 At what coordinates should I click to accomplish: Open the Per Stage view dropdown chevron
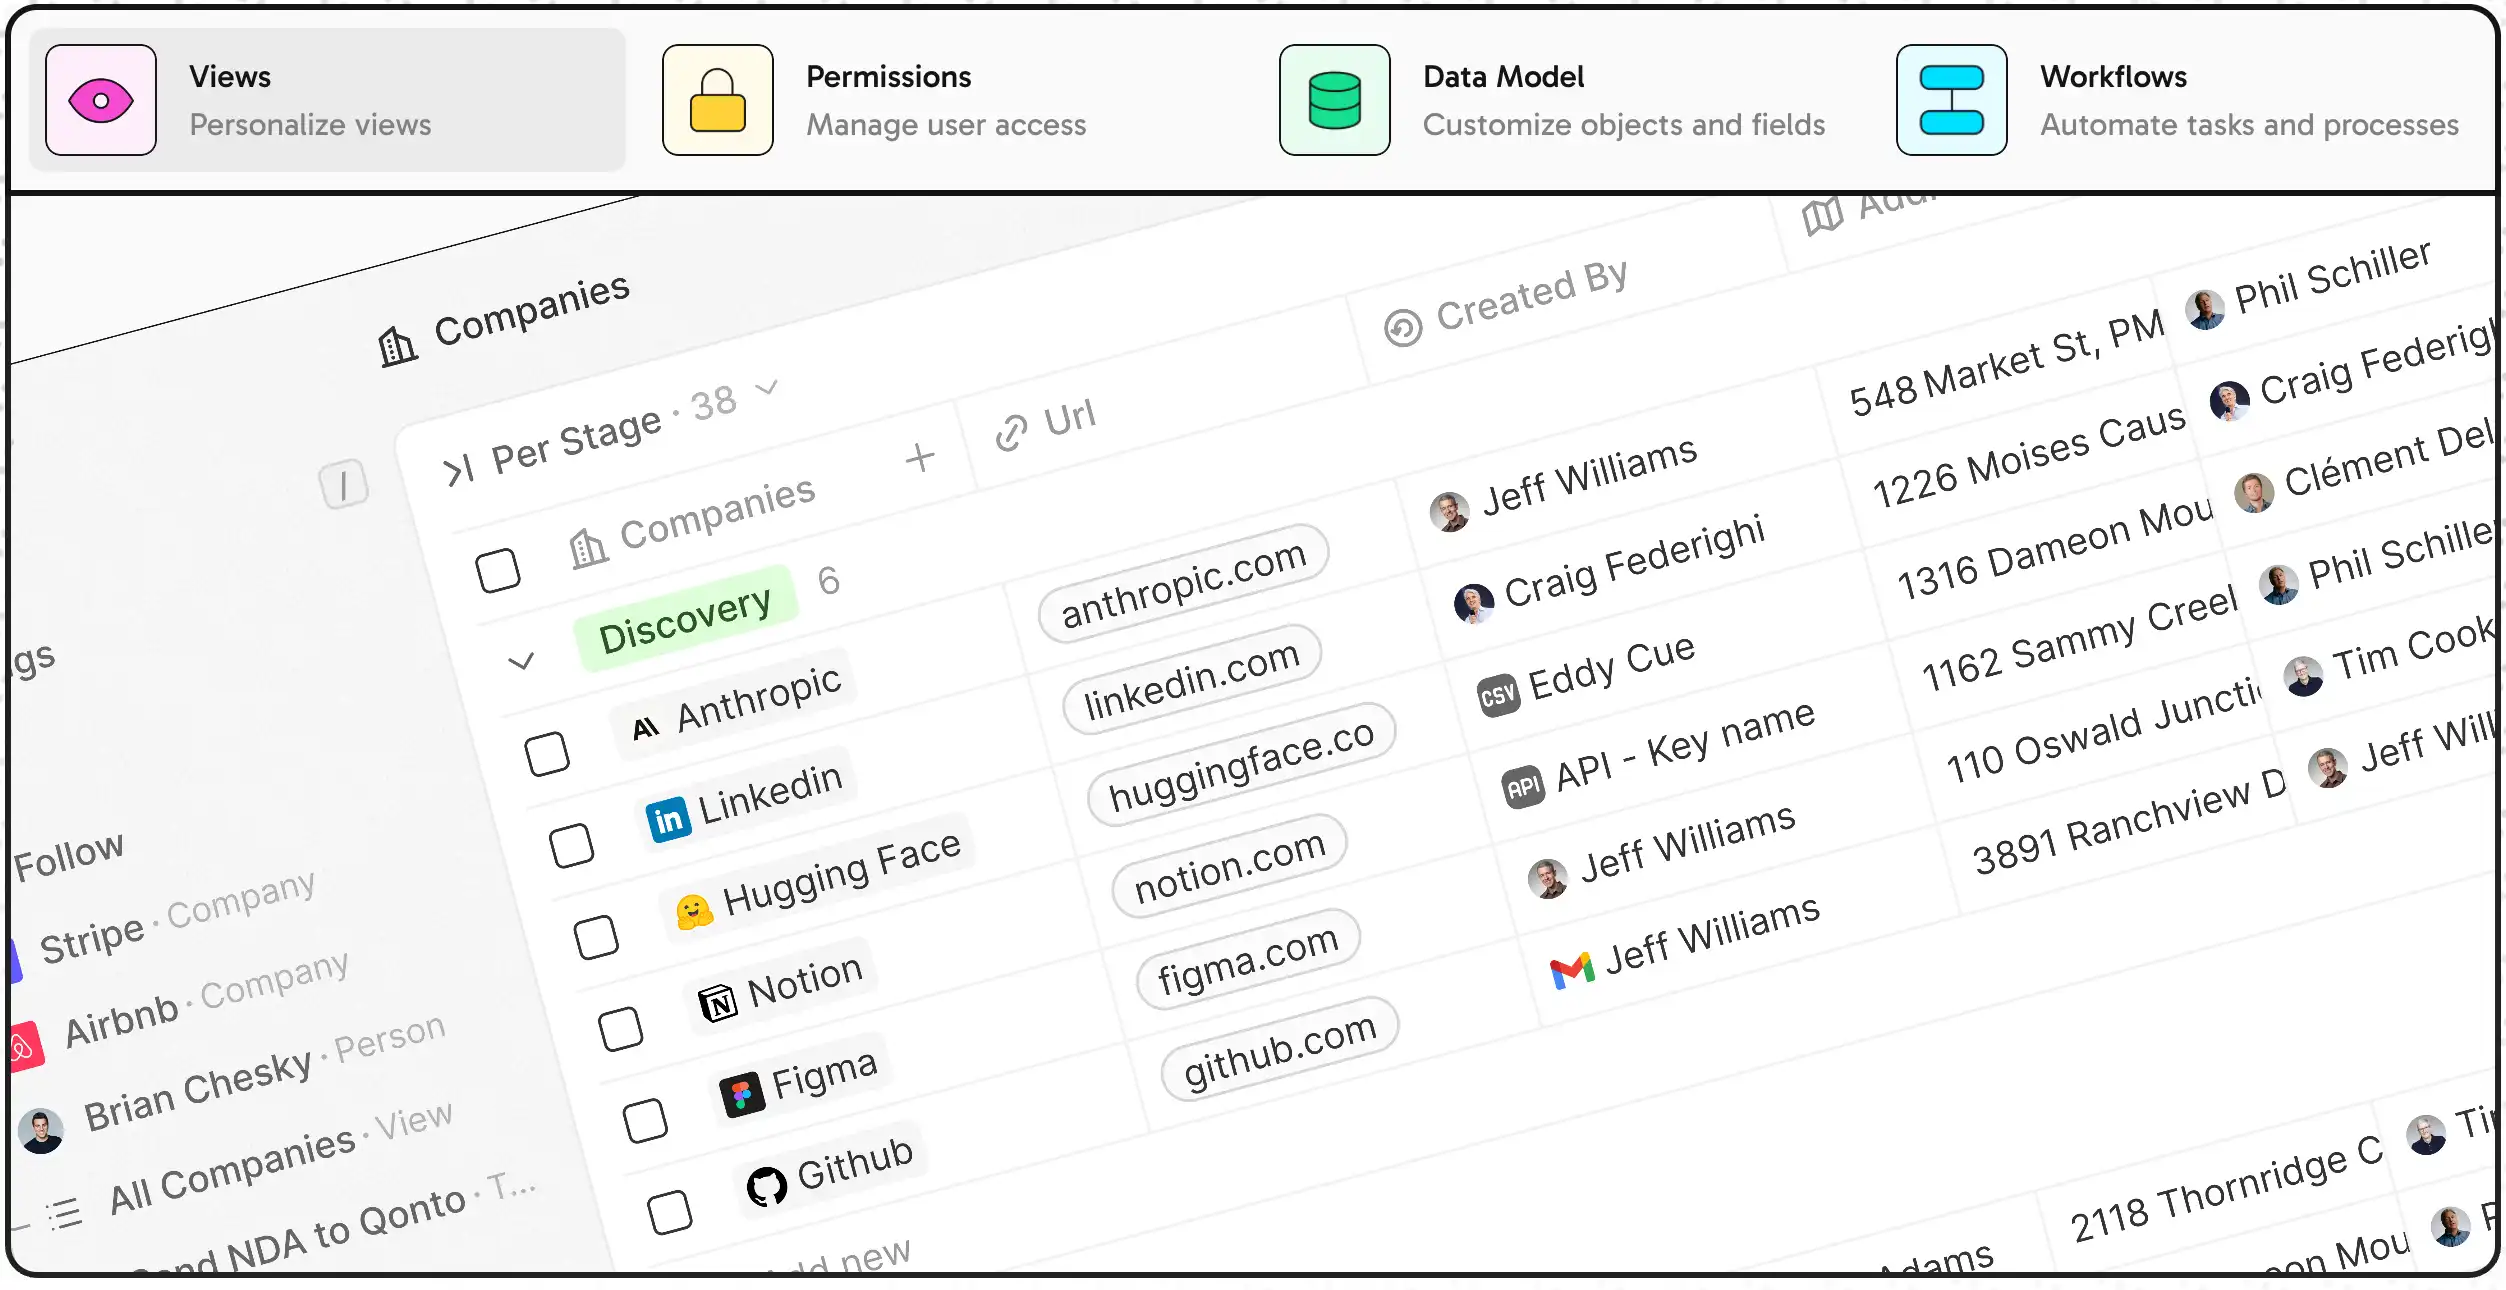(x=767, y=387)
